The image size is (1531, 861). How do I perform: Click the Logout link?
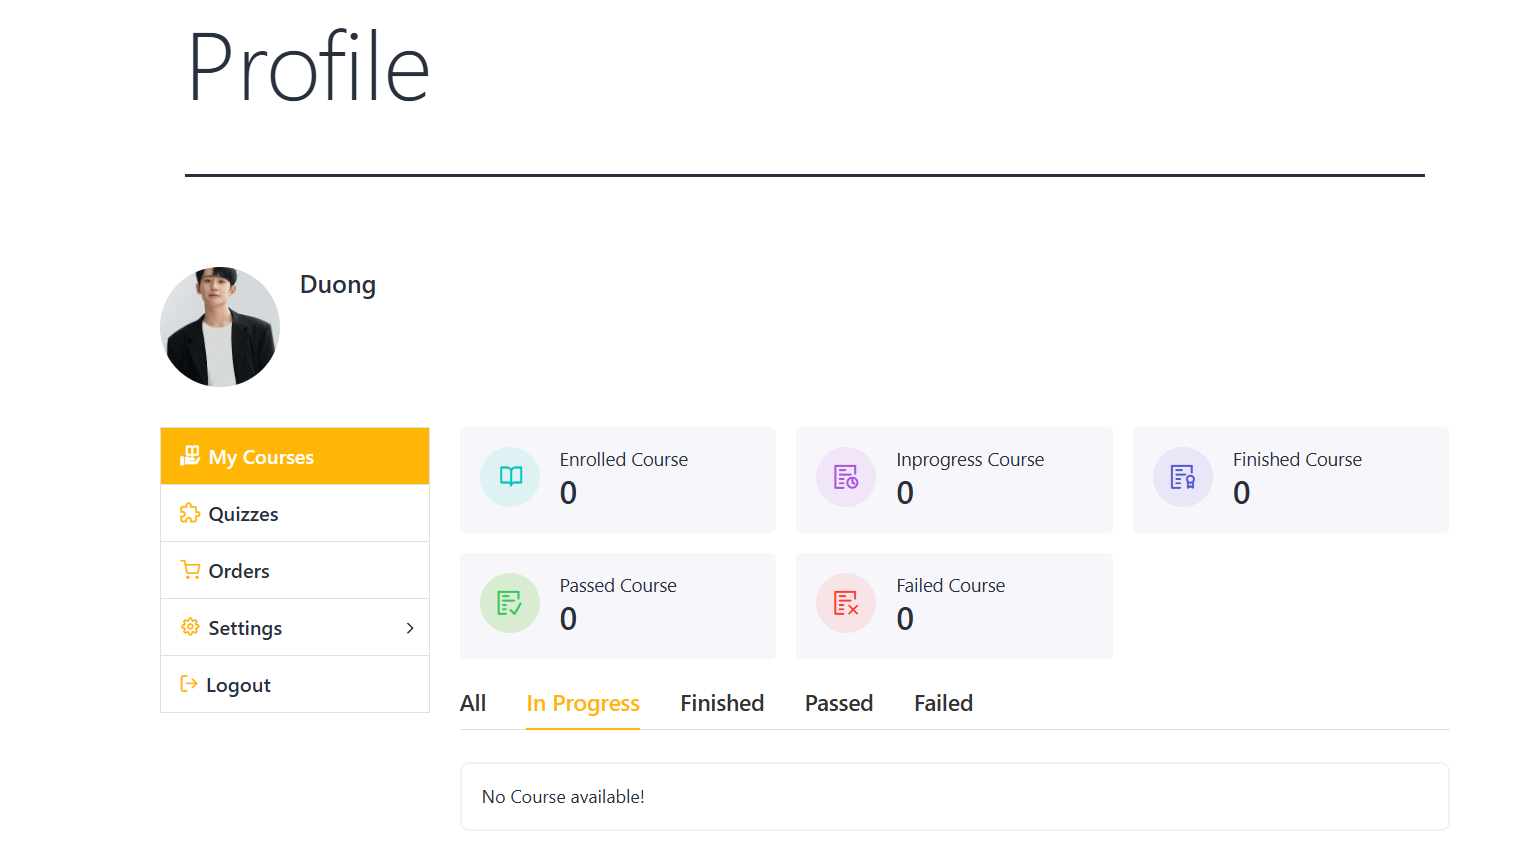pos(238,685)
